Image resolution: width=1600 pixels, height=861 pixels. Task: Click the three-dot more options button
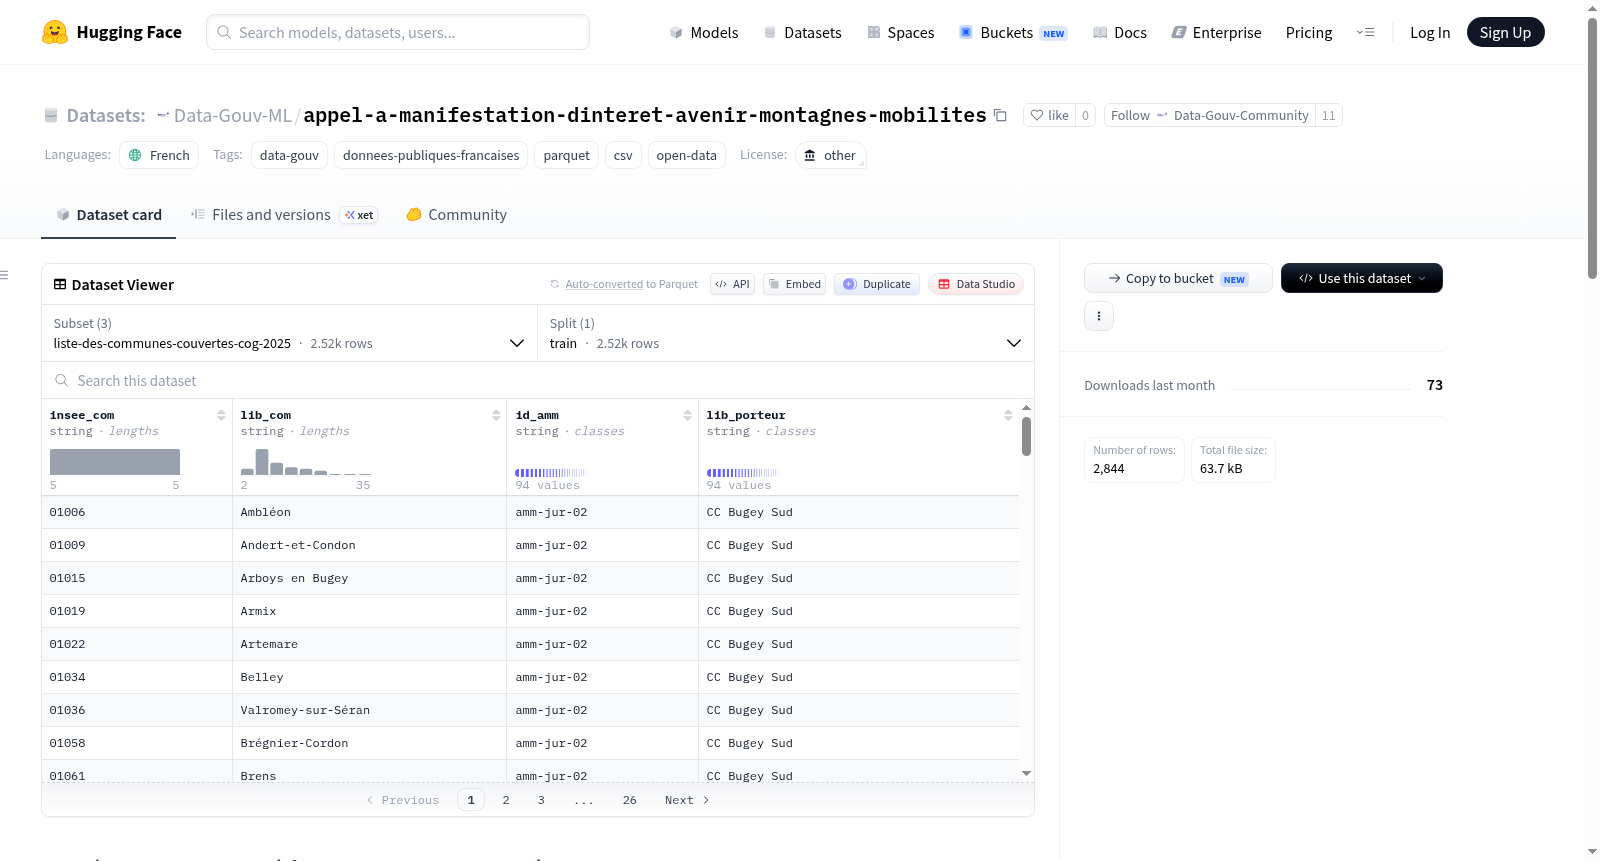click(1099, 316)
